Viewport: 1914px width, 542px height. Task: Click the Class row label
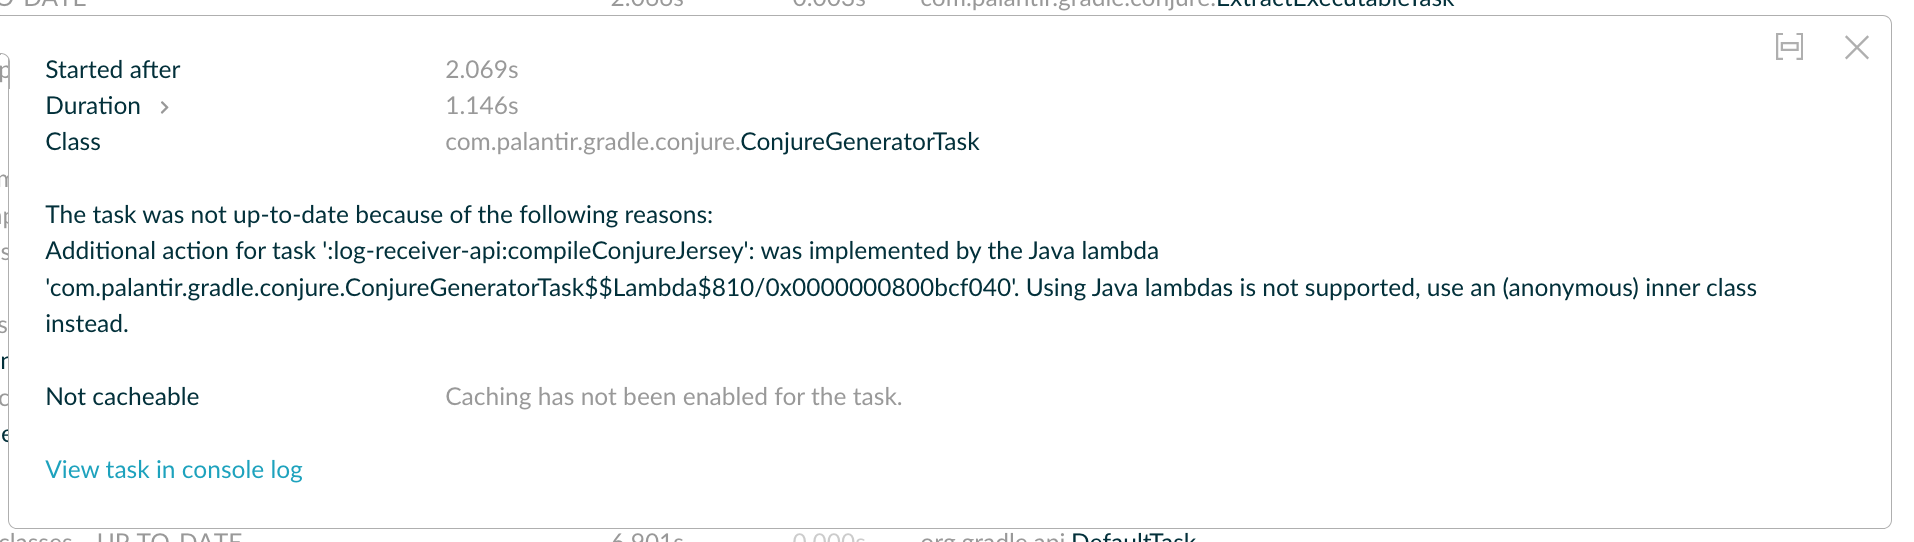tap(73, 142)
